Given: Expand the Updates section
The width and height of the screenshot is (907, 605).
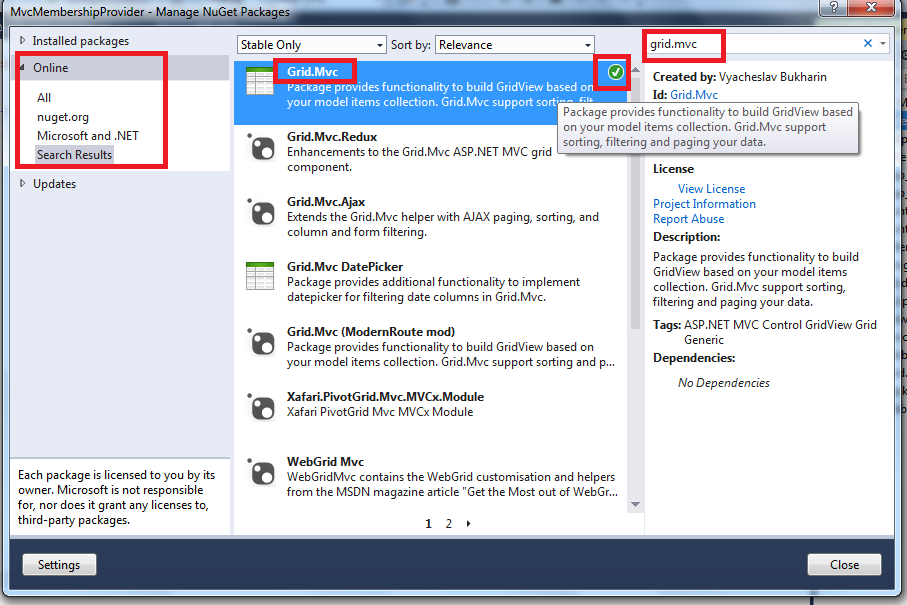Looking at the screenshot, I should [23, 183].
